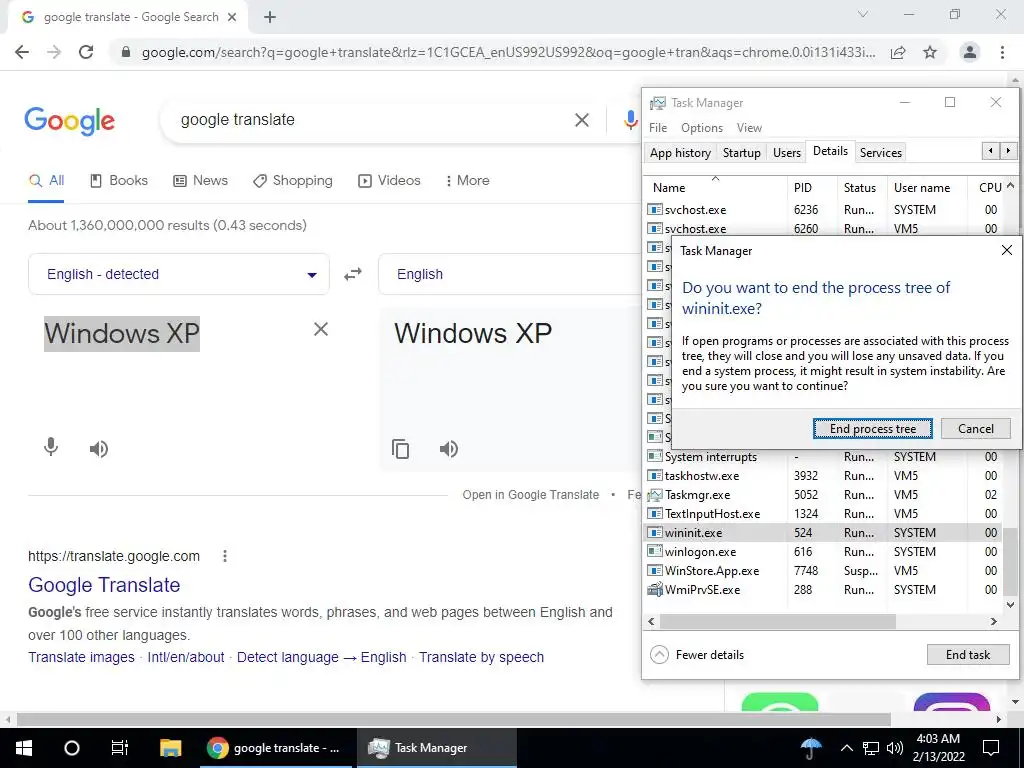This screenshot has width=1024, height=768.
Task: Open the More search filters menu
Action: pos(467,180)
